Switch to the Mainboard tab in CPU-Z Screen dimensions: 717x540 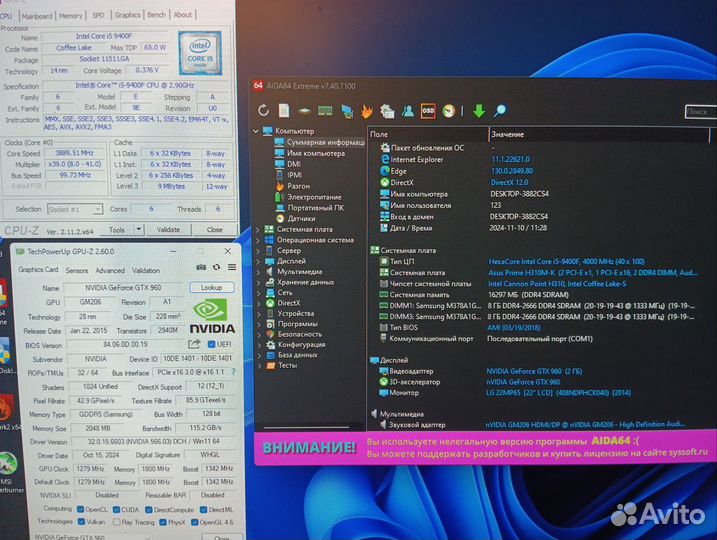37,16
